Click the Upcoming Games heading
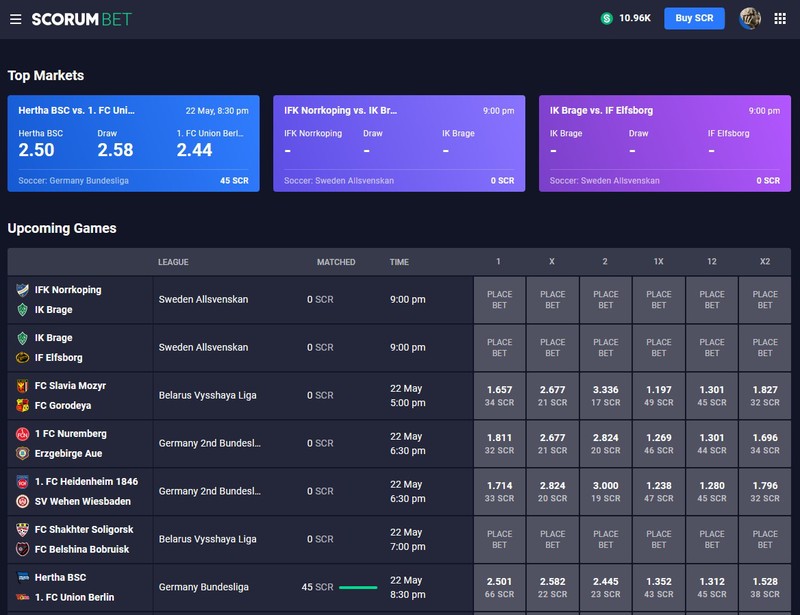The height and width of the screenshot is (615, 800). pyautogui.click(x=62, y=228)
